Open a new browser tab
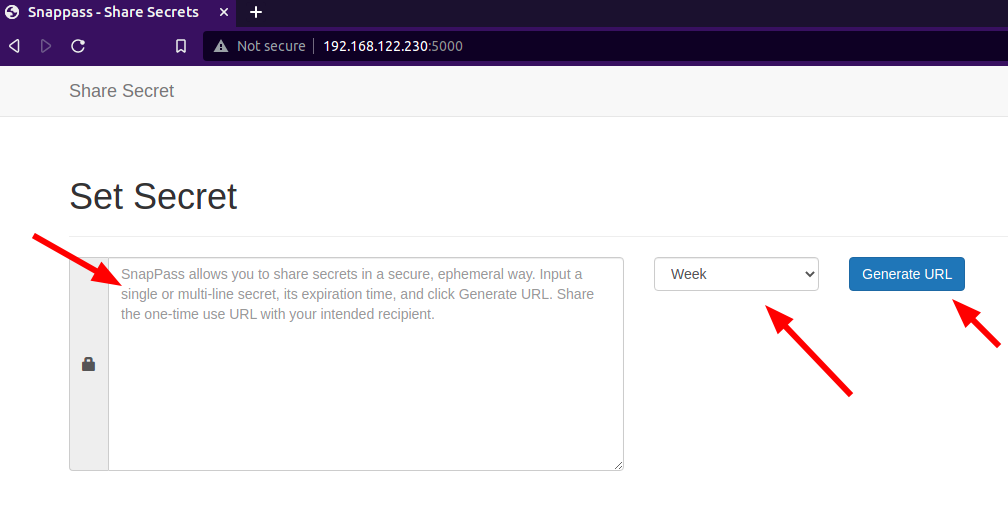This screenshot has width=1008, height=521. tap(256, 12)
